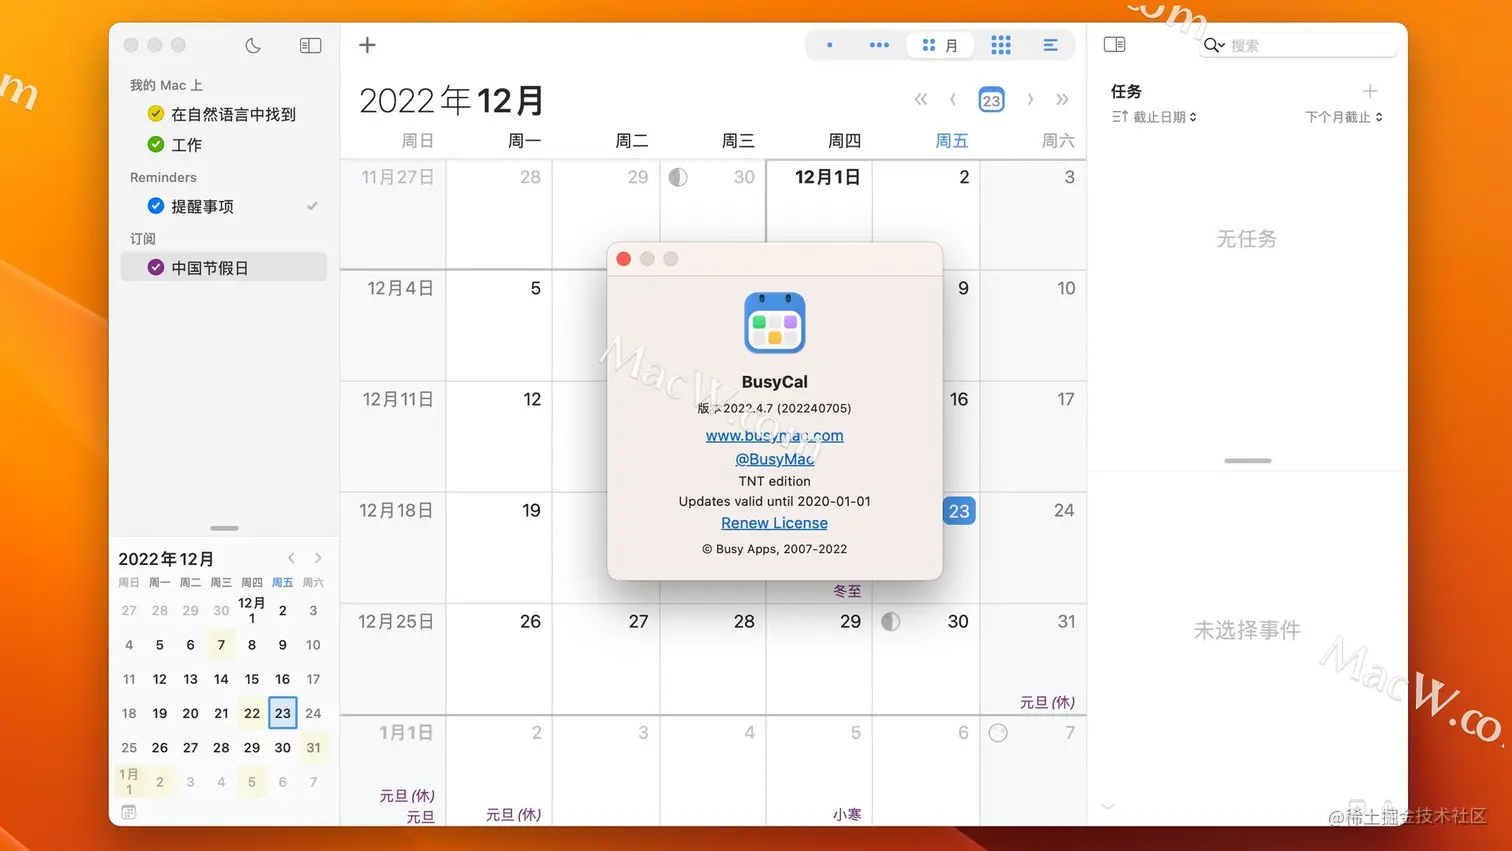The height and width of the screenshot is (851, 1512).
Task: Select day 7 in mini calendar
Action: pos(221,645)
